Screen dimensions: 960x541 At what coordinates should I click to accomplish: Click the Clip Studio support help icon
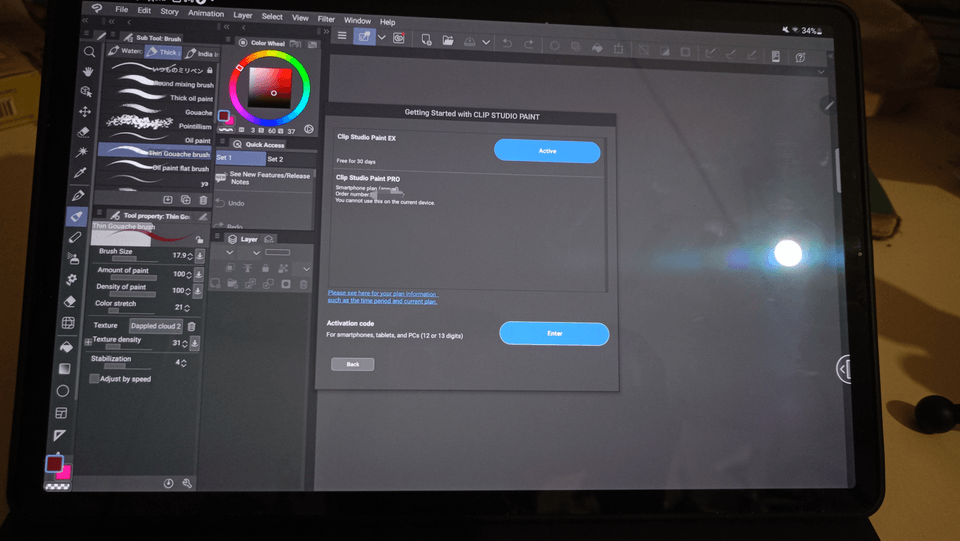pos(800,57)
